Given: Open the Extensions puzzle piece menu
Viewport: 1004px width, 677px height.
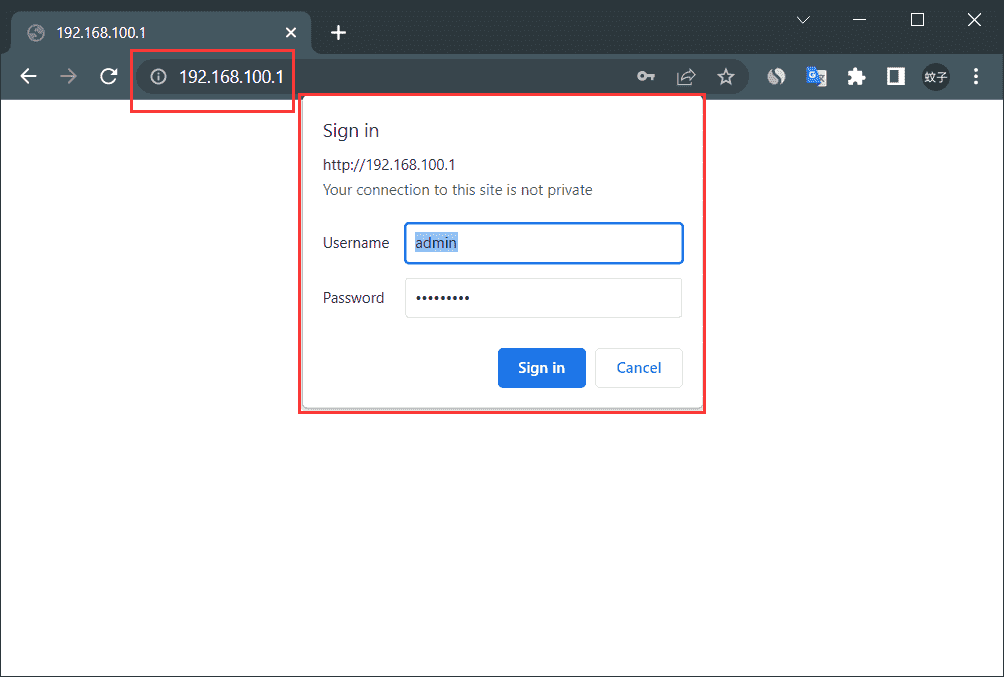Looking at the screenshot, I should point(856,77).
